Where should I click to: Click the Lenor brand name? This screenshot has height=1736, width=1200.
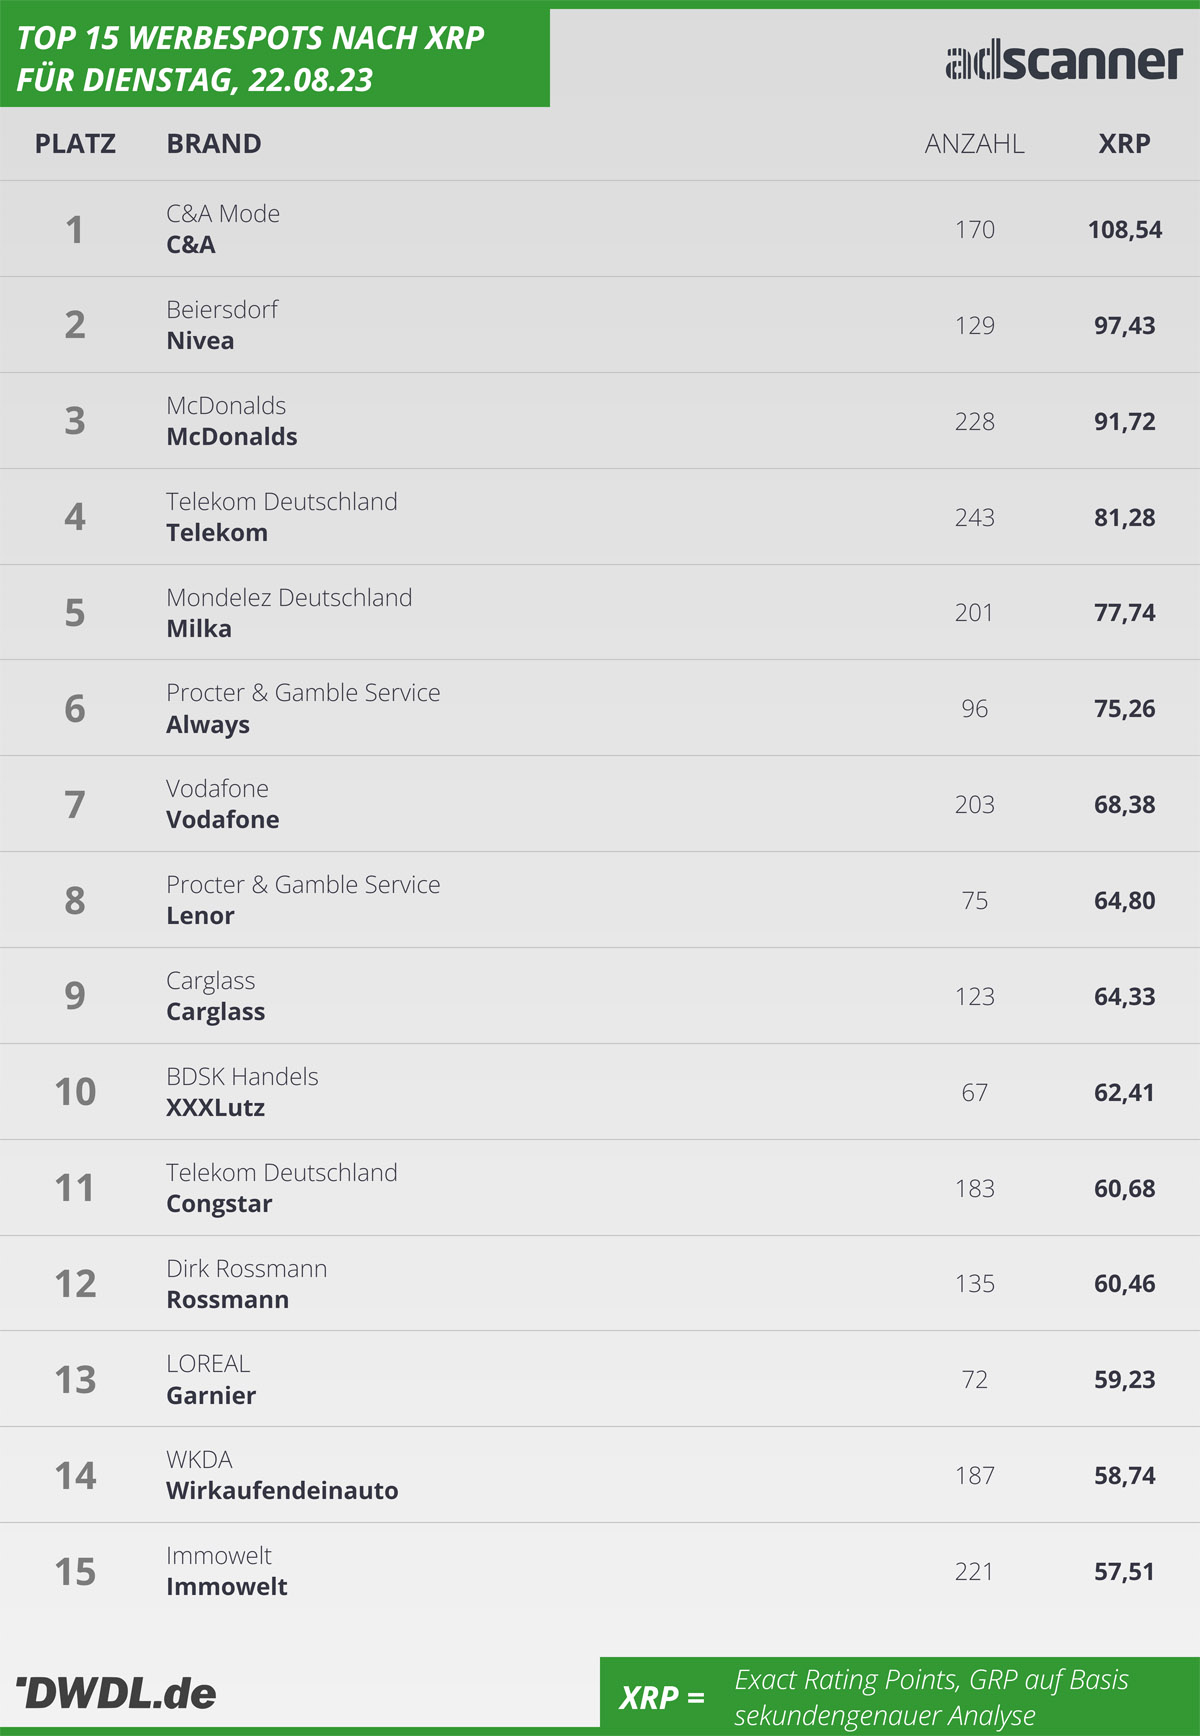pyautogui.click(x=200, y=916)
